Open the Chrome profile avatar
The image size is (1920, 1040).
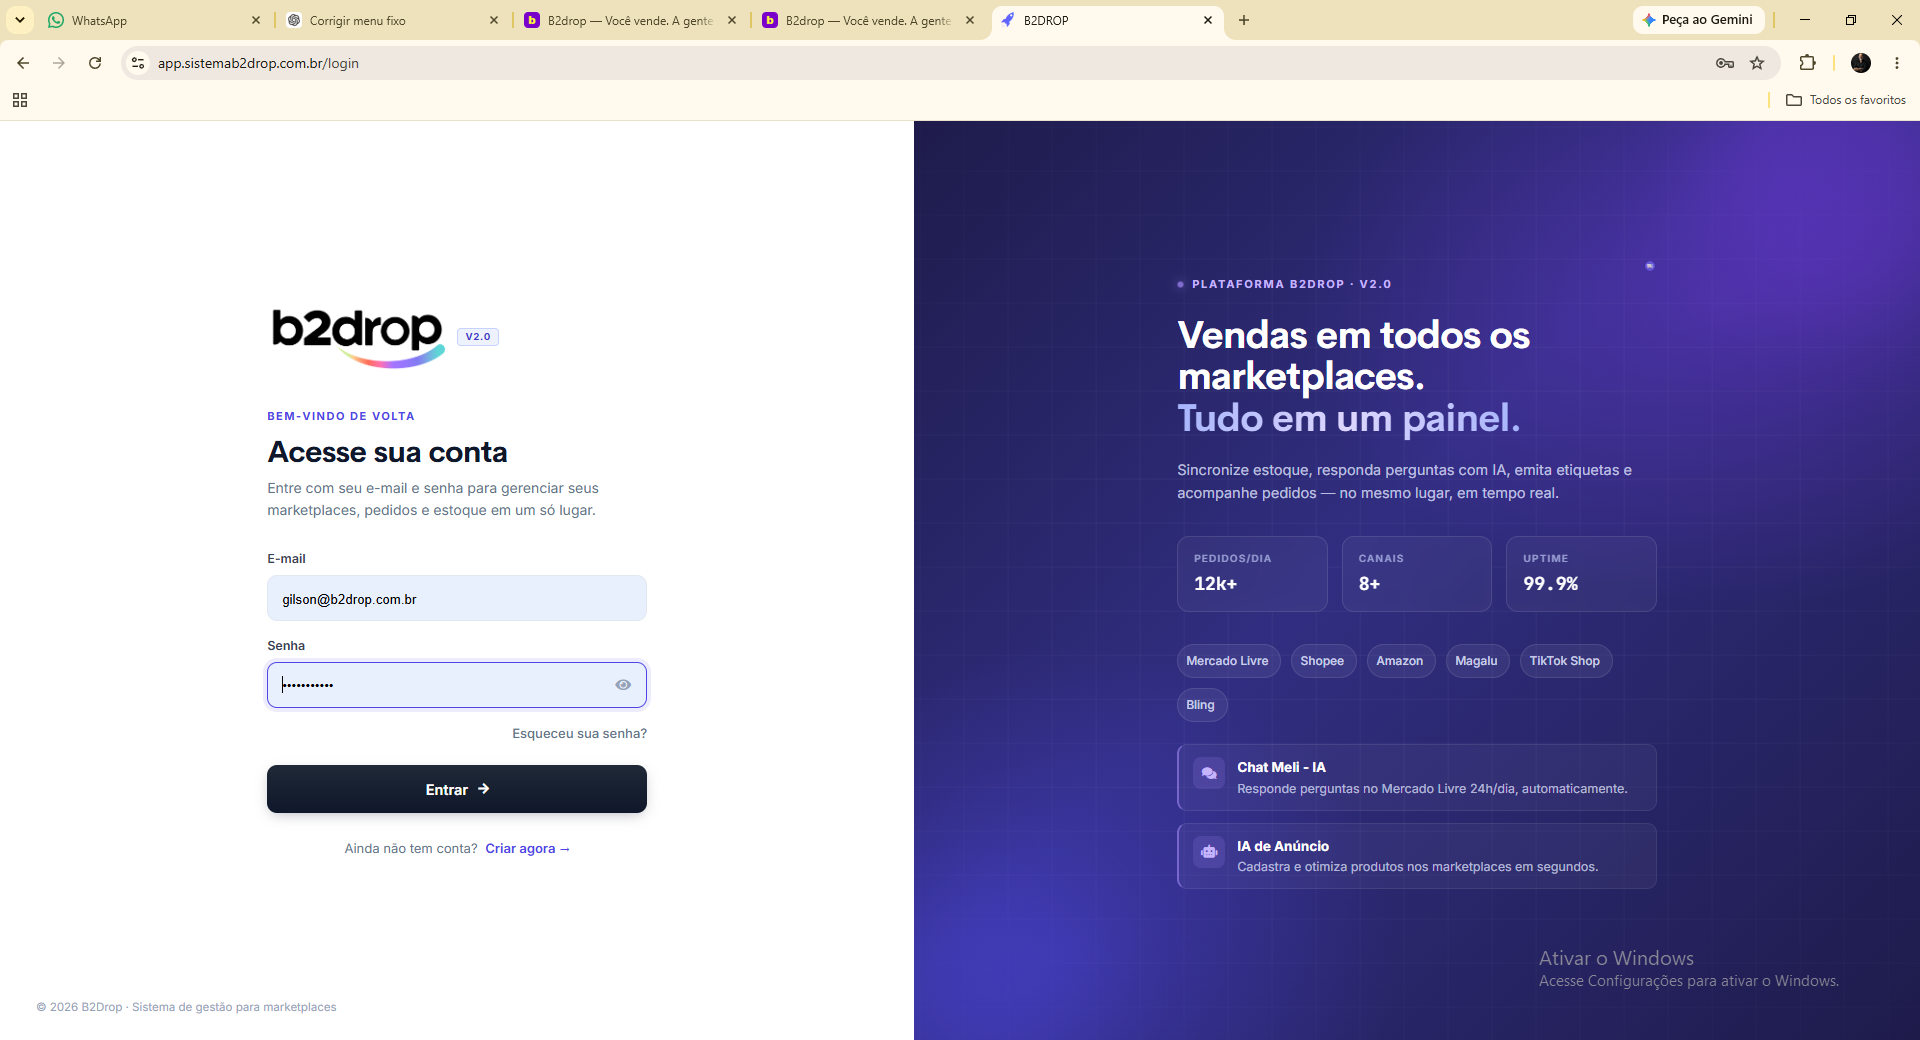[x=1861, y=63]
